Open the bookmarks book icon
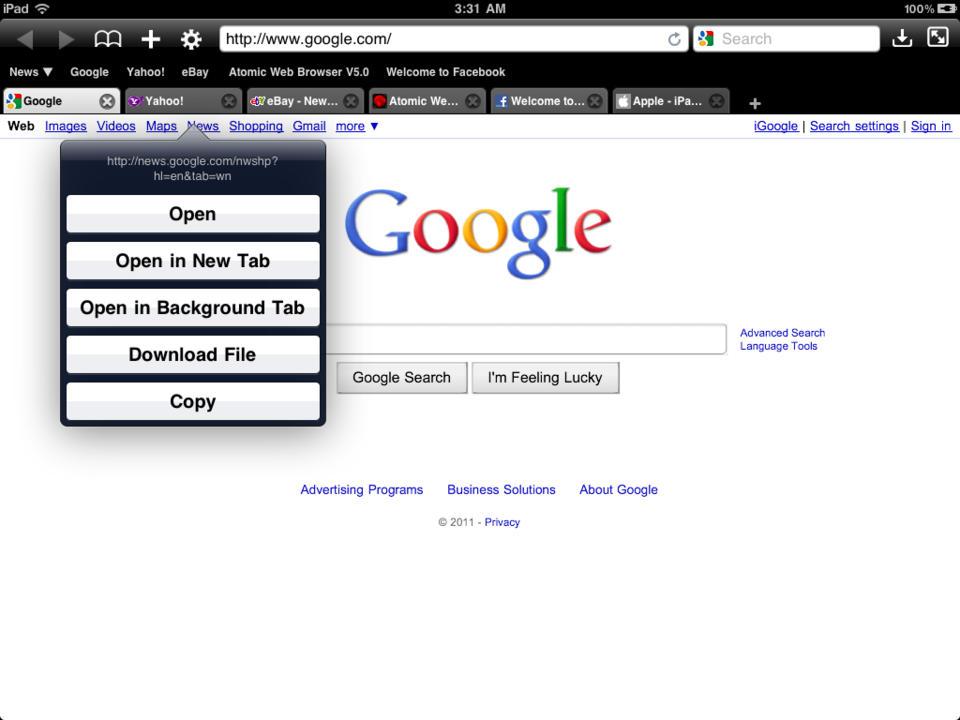 [x=108, y=39]
